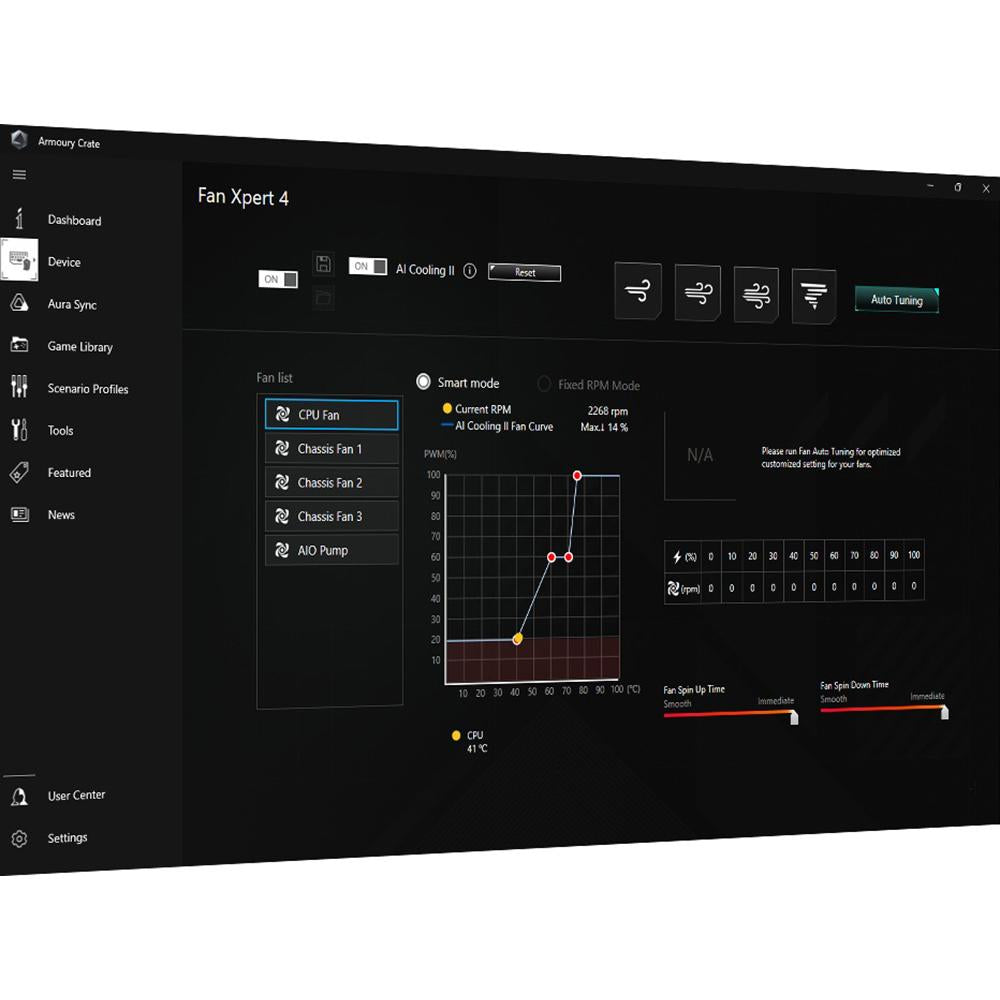1000x1000 pixels.
Task: Select the Standard fan mode preset icon
Action: pyautogui.click(x=697, y=293)
